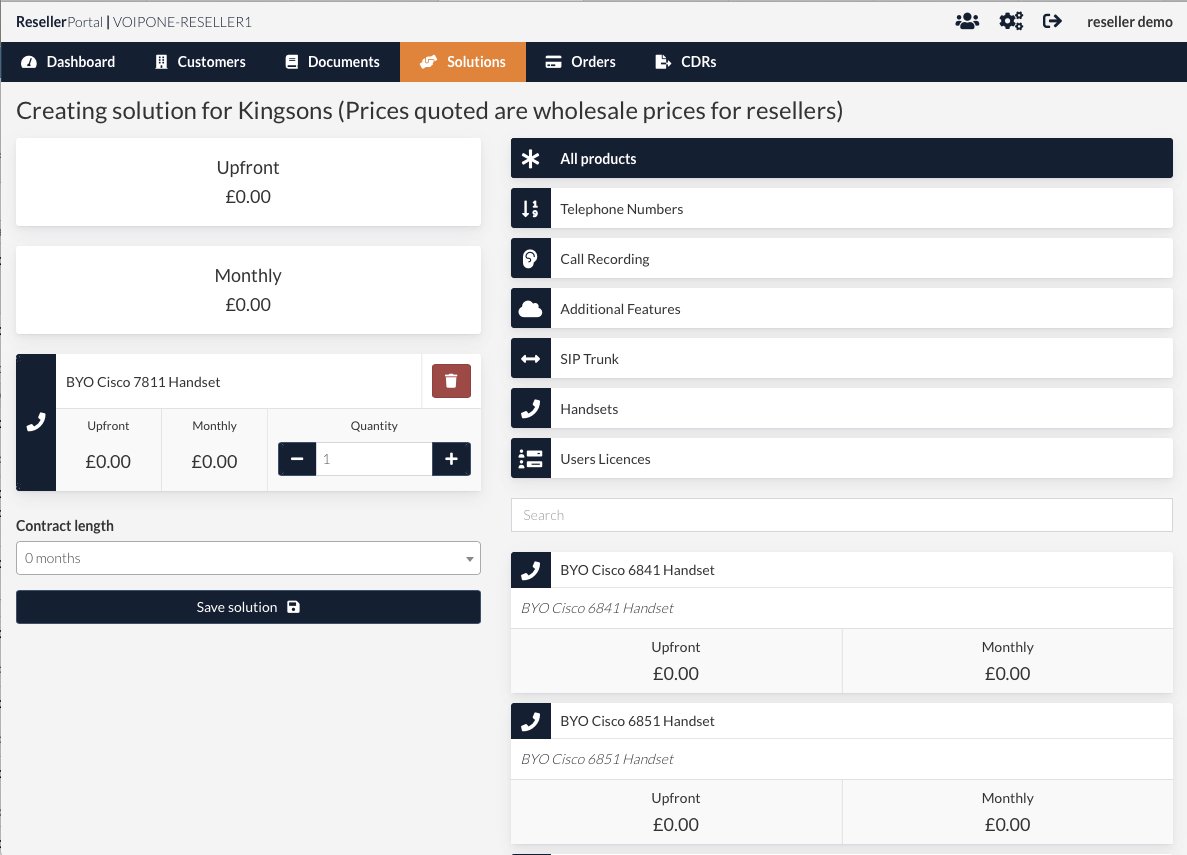The image size is (1187, 855).
Task: Filter by Additional Features category
Action: coord(842,308)
